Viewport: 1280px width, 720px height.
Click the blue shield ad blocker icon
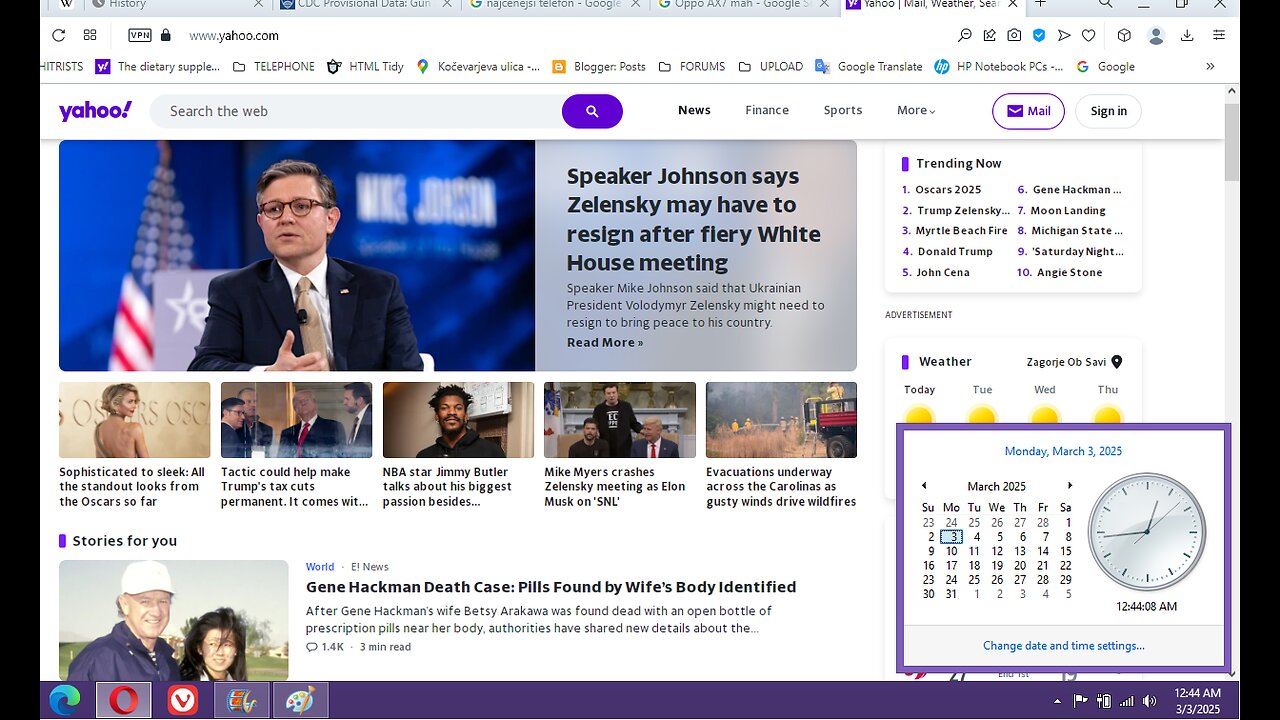[x=1039, y=35]
